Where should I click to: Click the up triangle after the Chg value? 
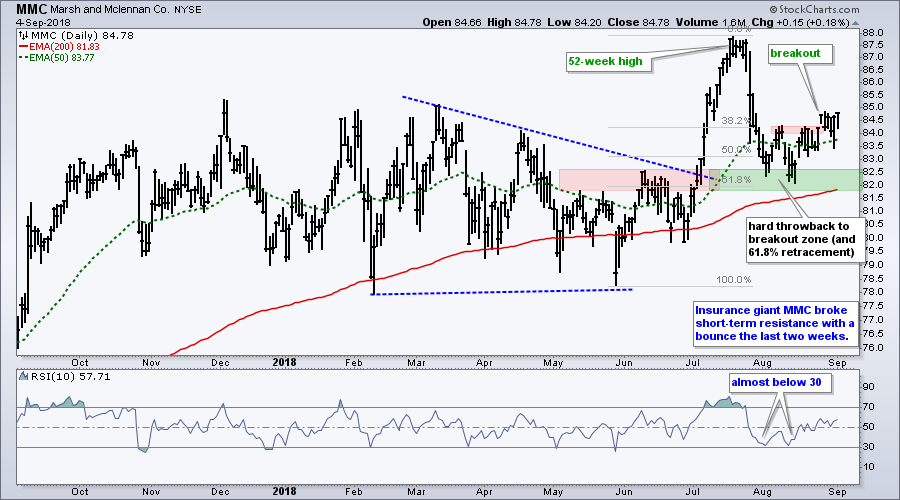click(855, 23)
